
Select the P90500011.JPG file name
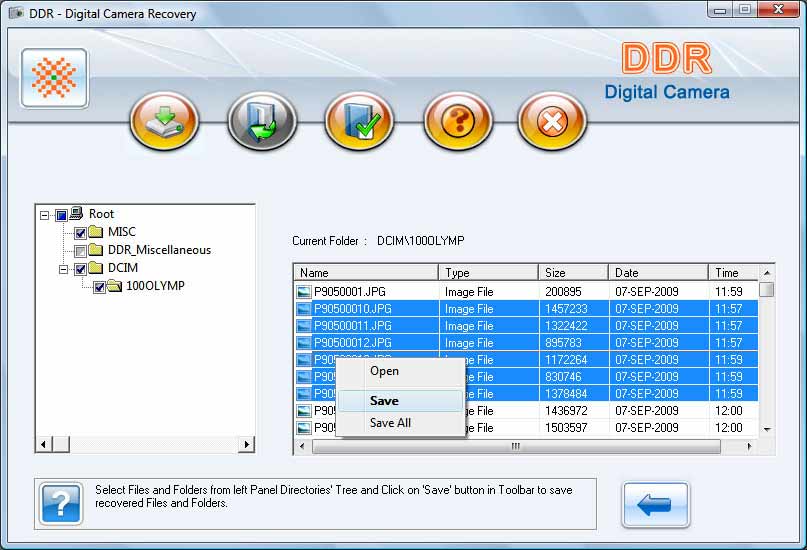(353, 326)
